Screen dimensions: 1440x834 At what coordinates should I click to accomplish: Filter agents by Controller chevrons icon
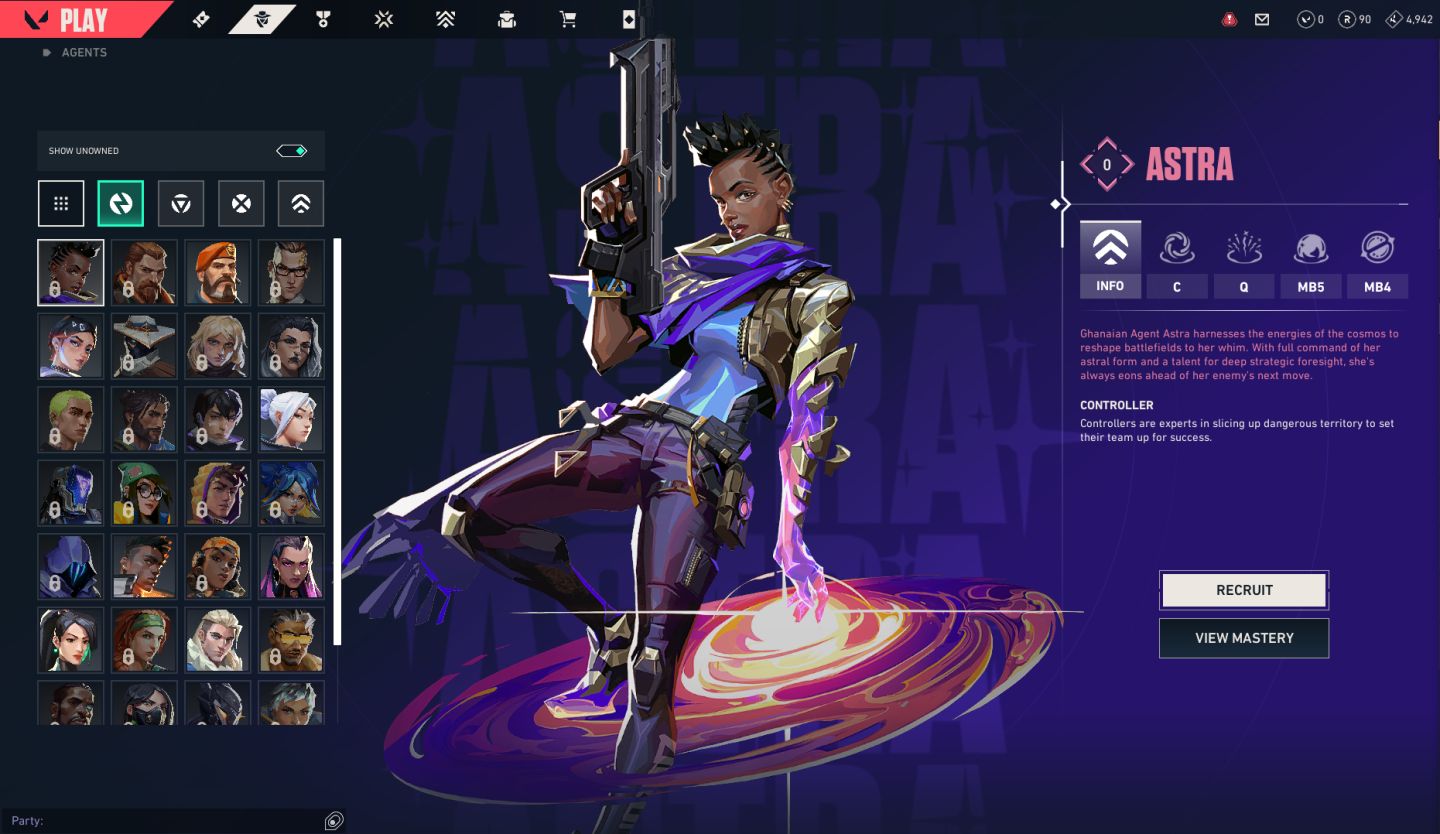pyautogui.click(x=301, y=204)
